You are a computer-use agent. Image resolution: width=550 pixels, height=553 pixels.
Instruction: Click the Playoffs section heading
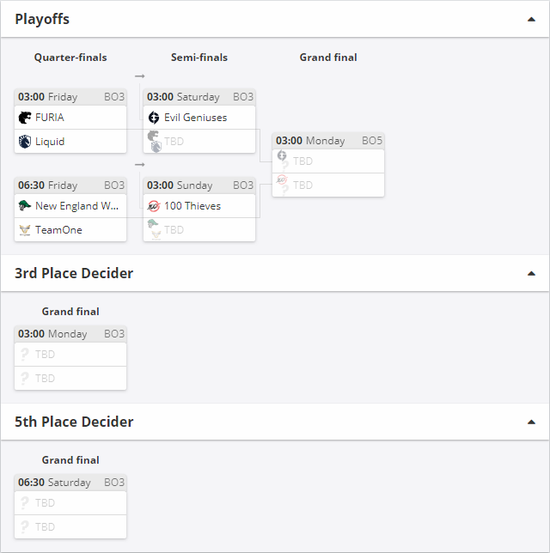pyautogui.click(x=42, y=19)
